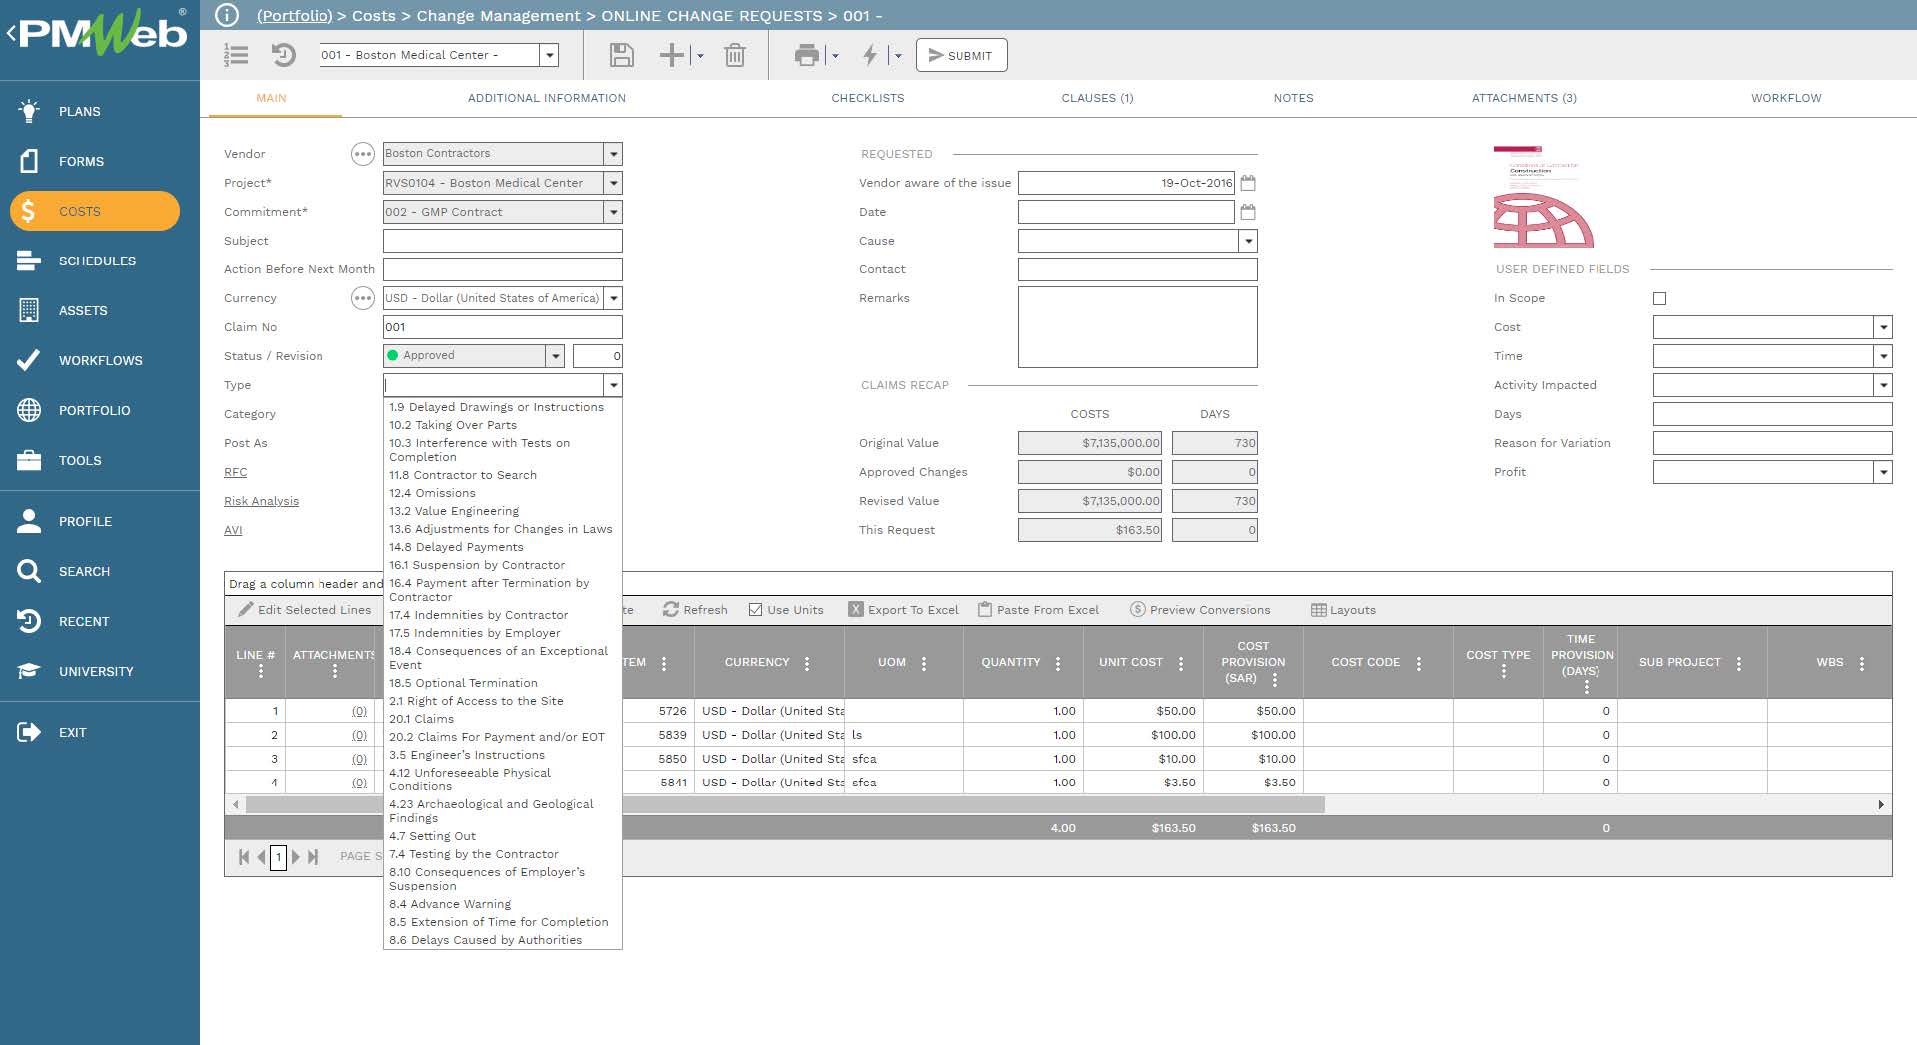This screenshot has width=1917, height=1045.
Task: Open calendar for Vendor aware of the issue
Action: [x=1247, y=183]
